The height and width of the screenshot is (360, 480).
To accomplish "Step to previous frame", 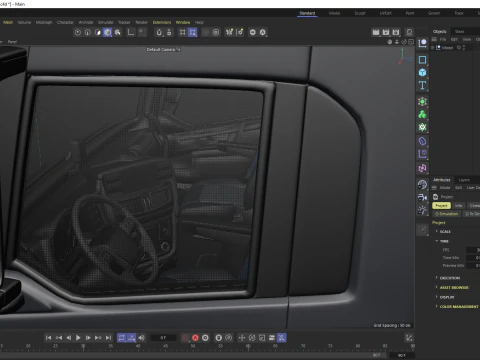I will click(x=68, y=338).
